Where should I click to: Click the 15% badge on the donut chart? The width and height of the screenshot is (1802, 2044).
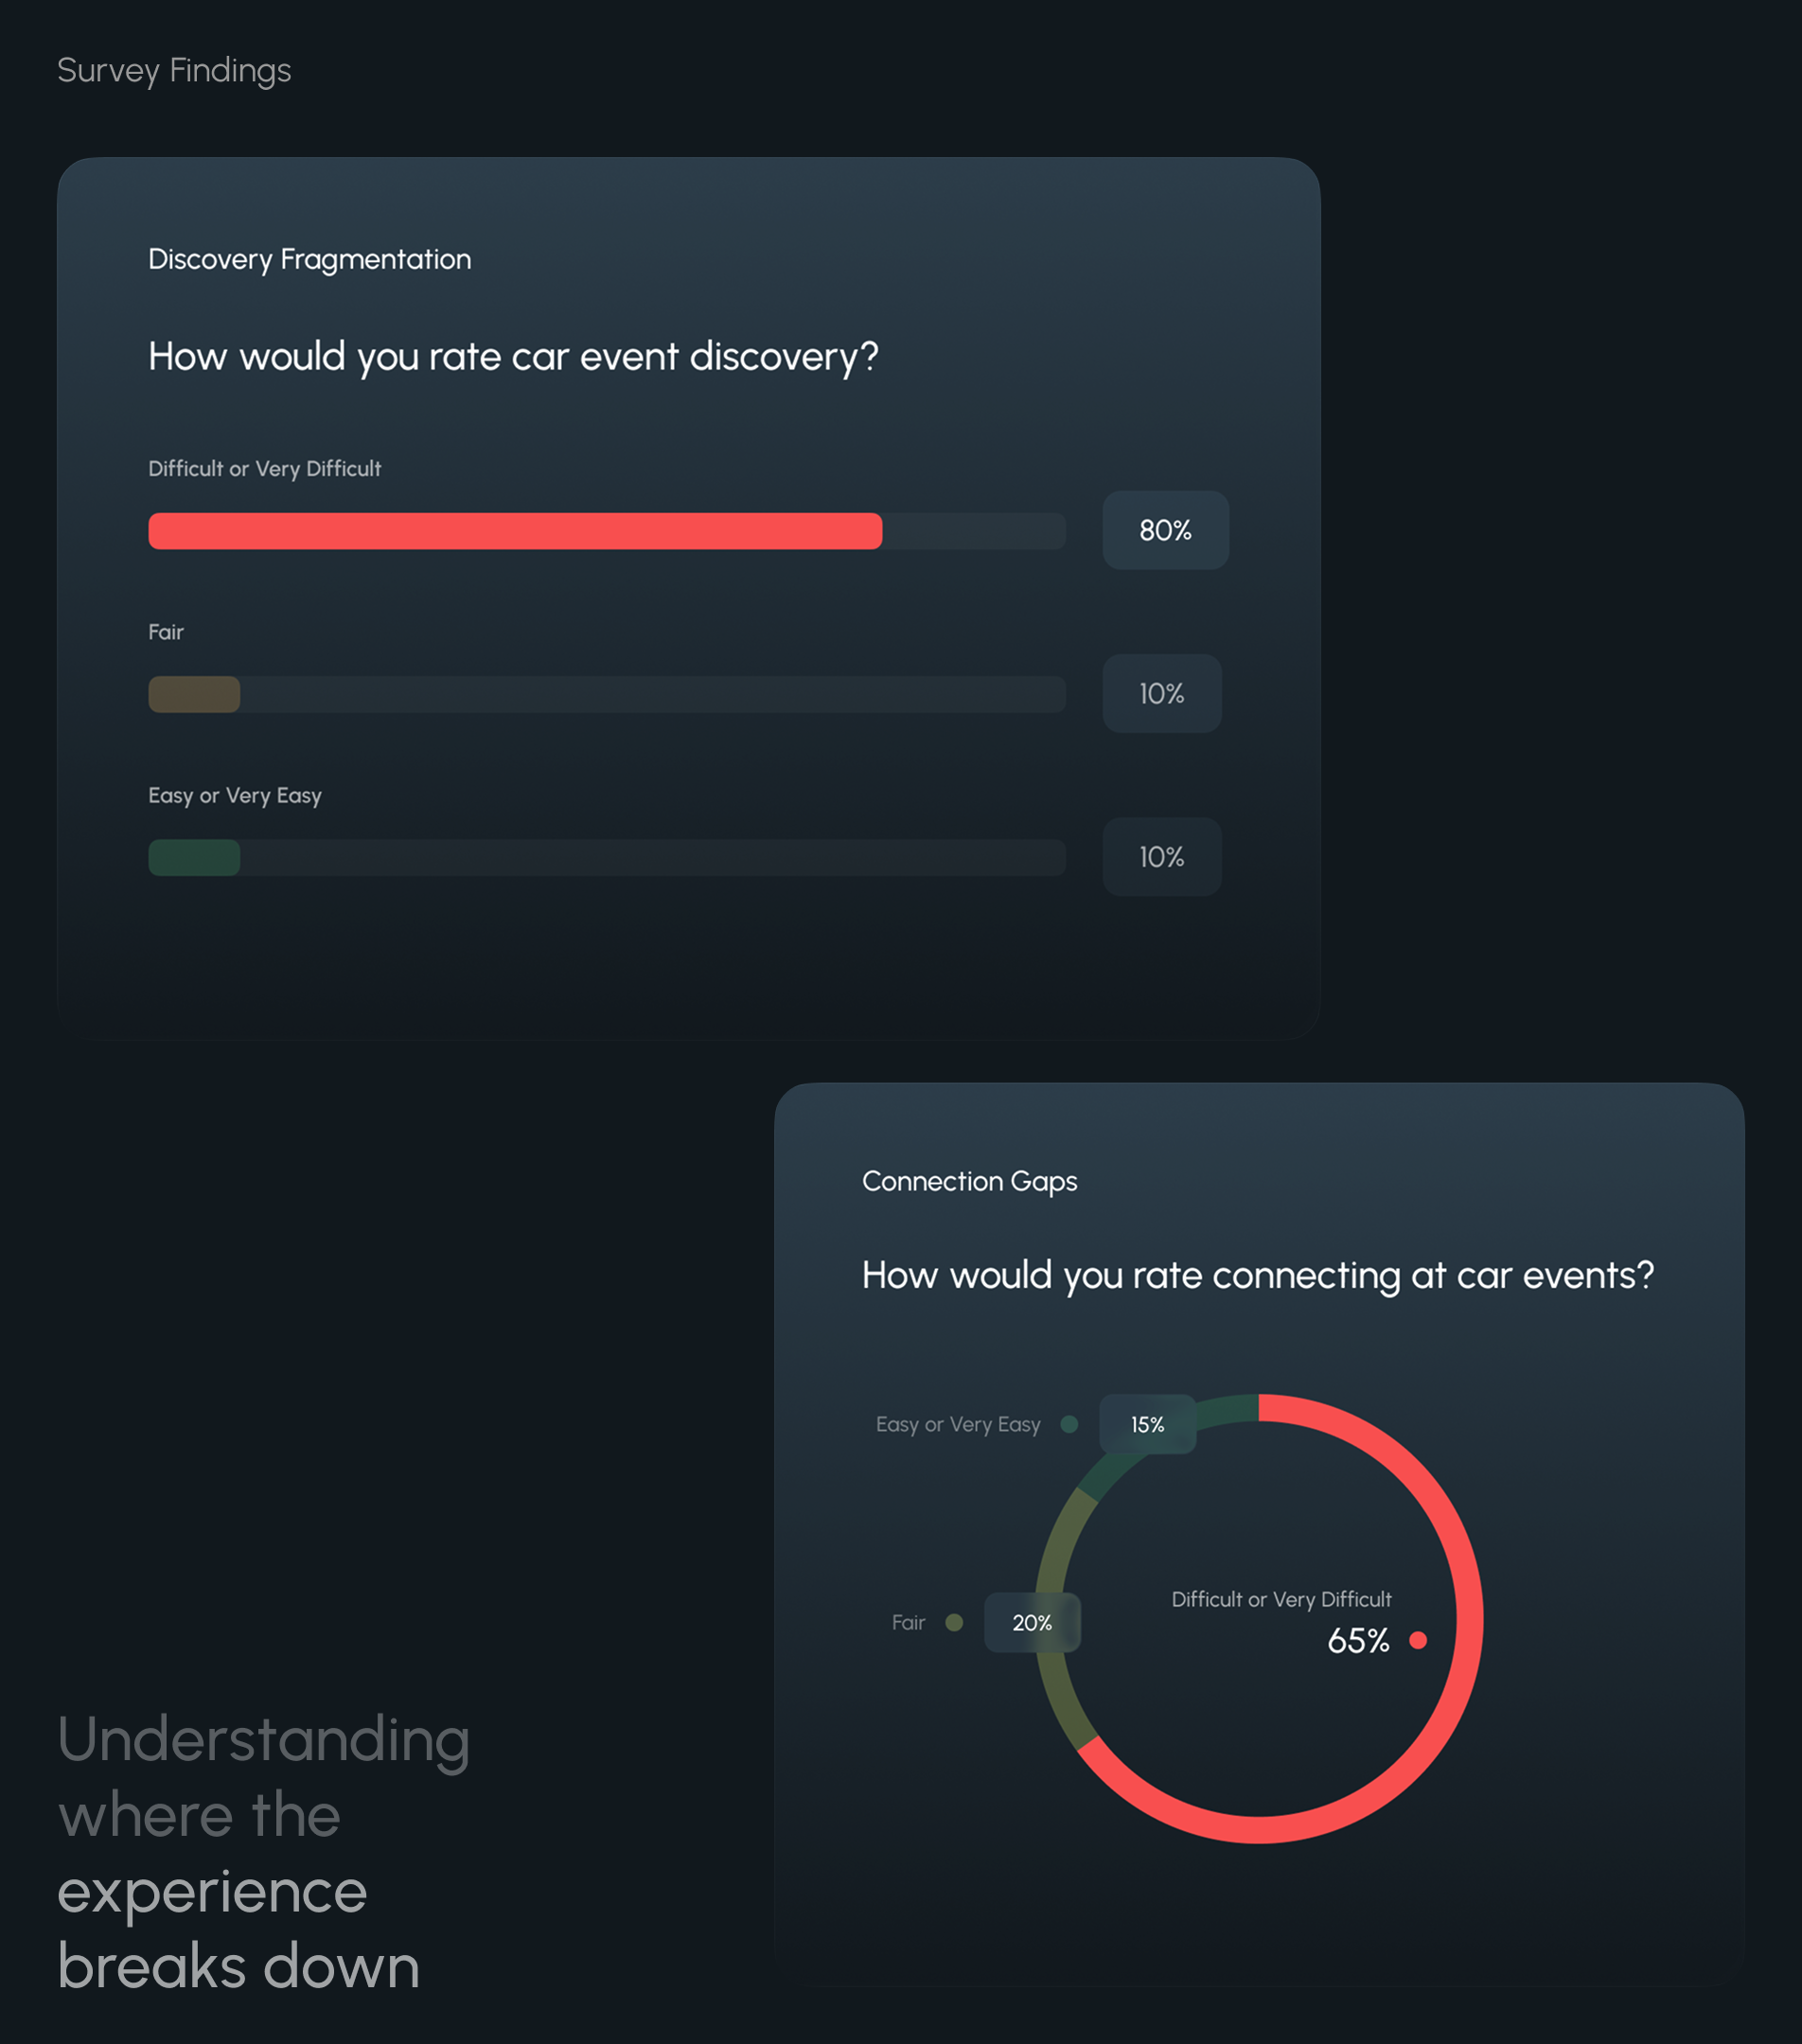(x=1147, y=1424)
